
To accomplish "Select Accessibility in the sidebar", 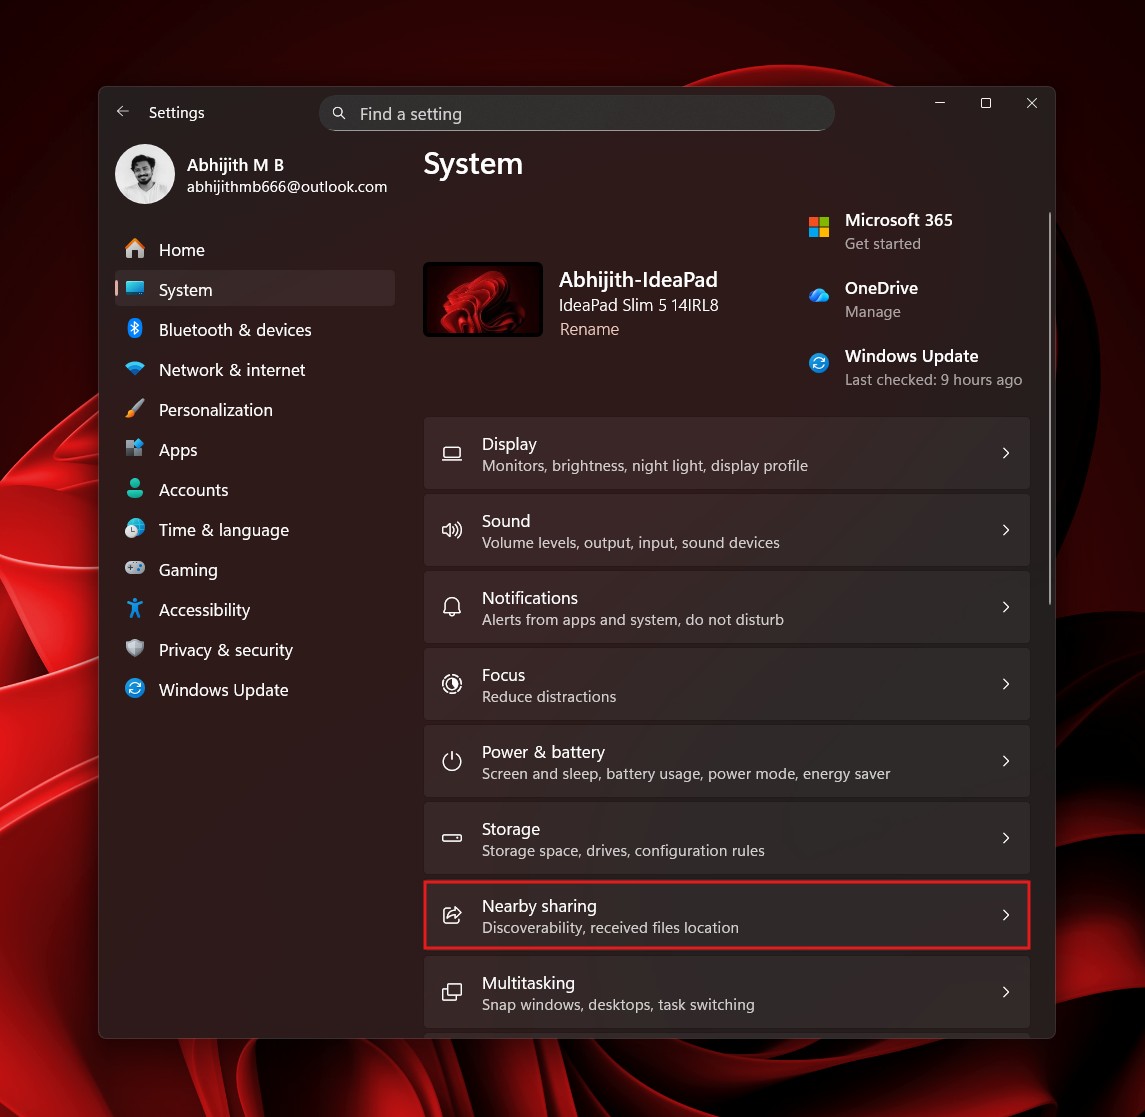I will click(204, 609).
